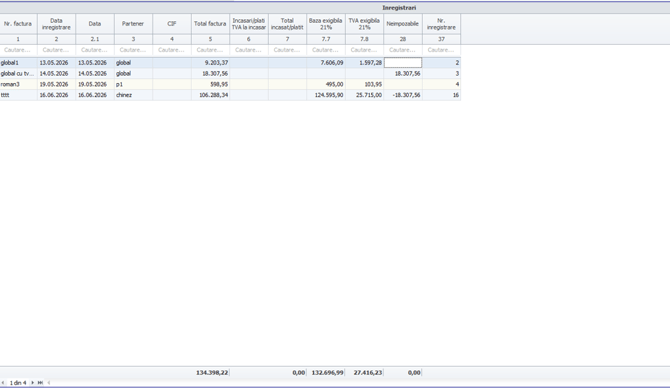Screen dimensions: 670x388
Task: Go to the next record in navigator
Action: [x=32, y=383]
